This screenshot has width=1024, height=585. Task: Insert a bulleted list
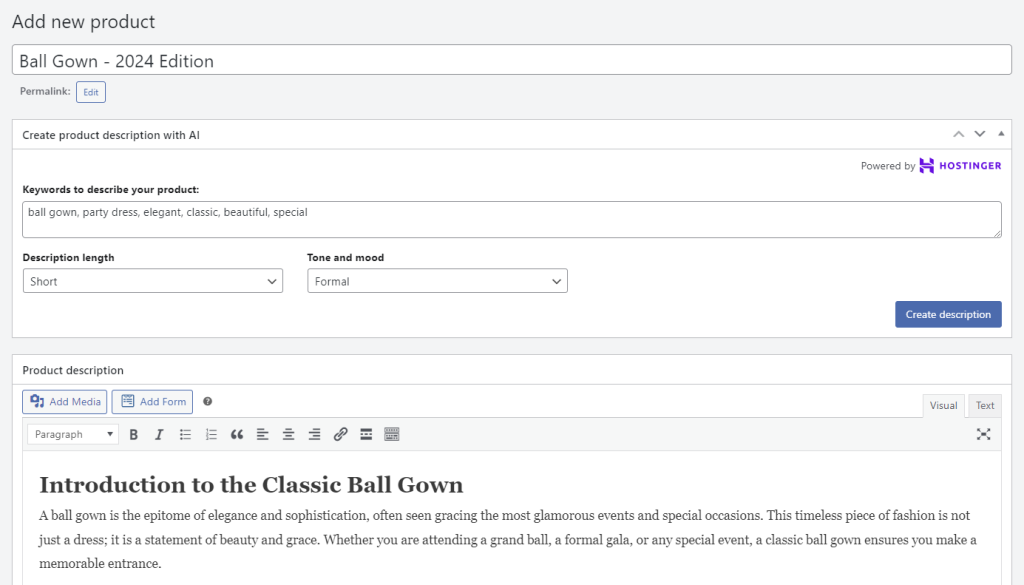(185, 434)
